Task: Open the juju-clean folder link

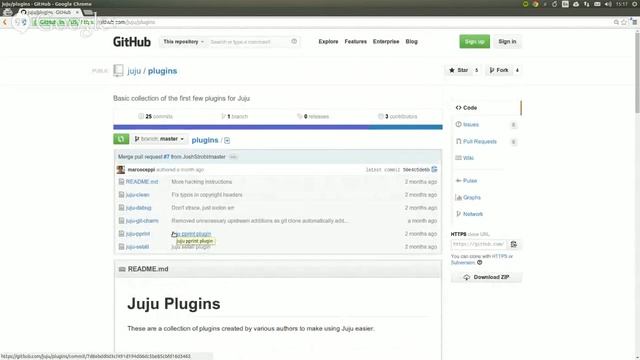Action: click(138, 195)
